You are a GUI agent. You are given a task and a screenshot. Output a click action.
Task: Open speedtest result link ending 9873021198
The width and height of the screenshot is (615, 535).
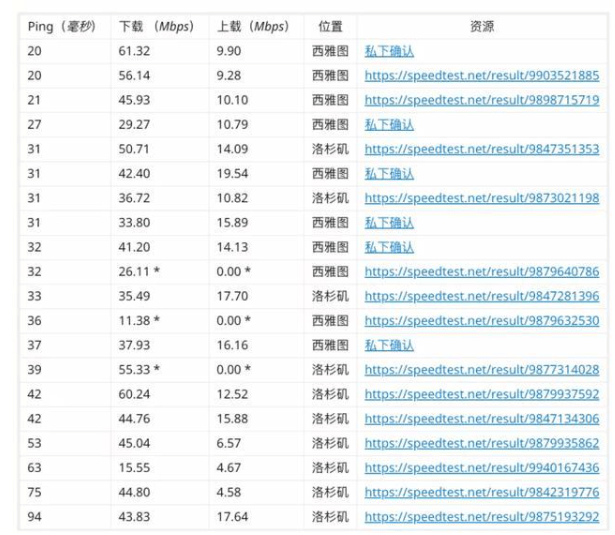[482, 198]
